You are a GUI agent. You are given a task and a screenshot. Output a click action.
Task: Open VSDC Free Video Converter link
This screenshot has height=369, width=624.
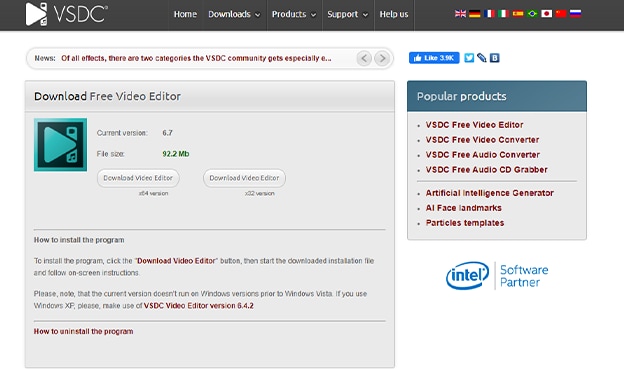point(482,140)
